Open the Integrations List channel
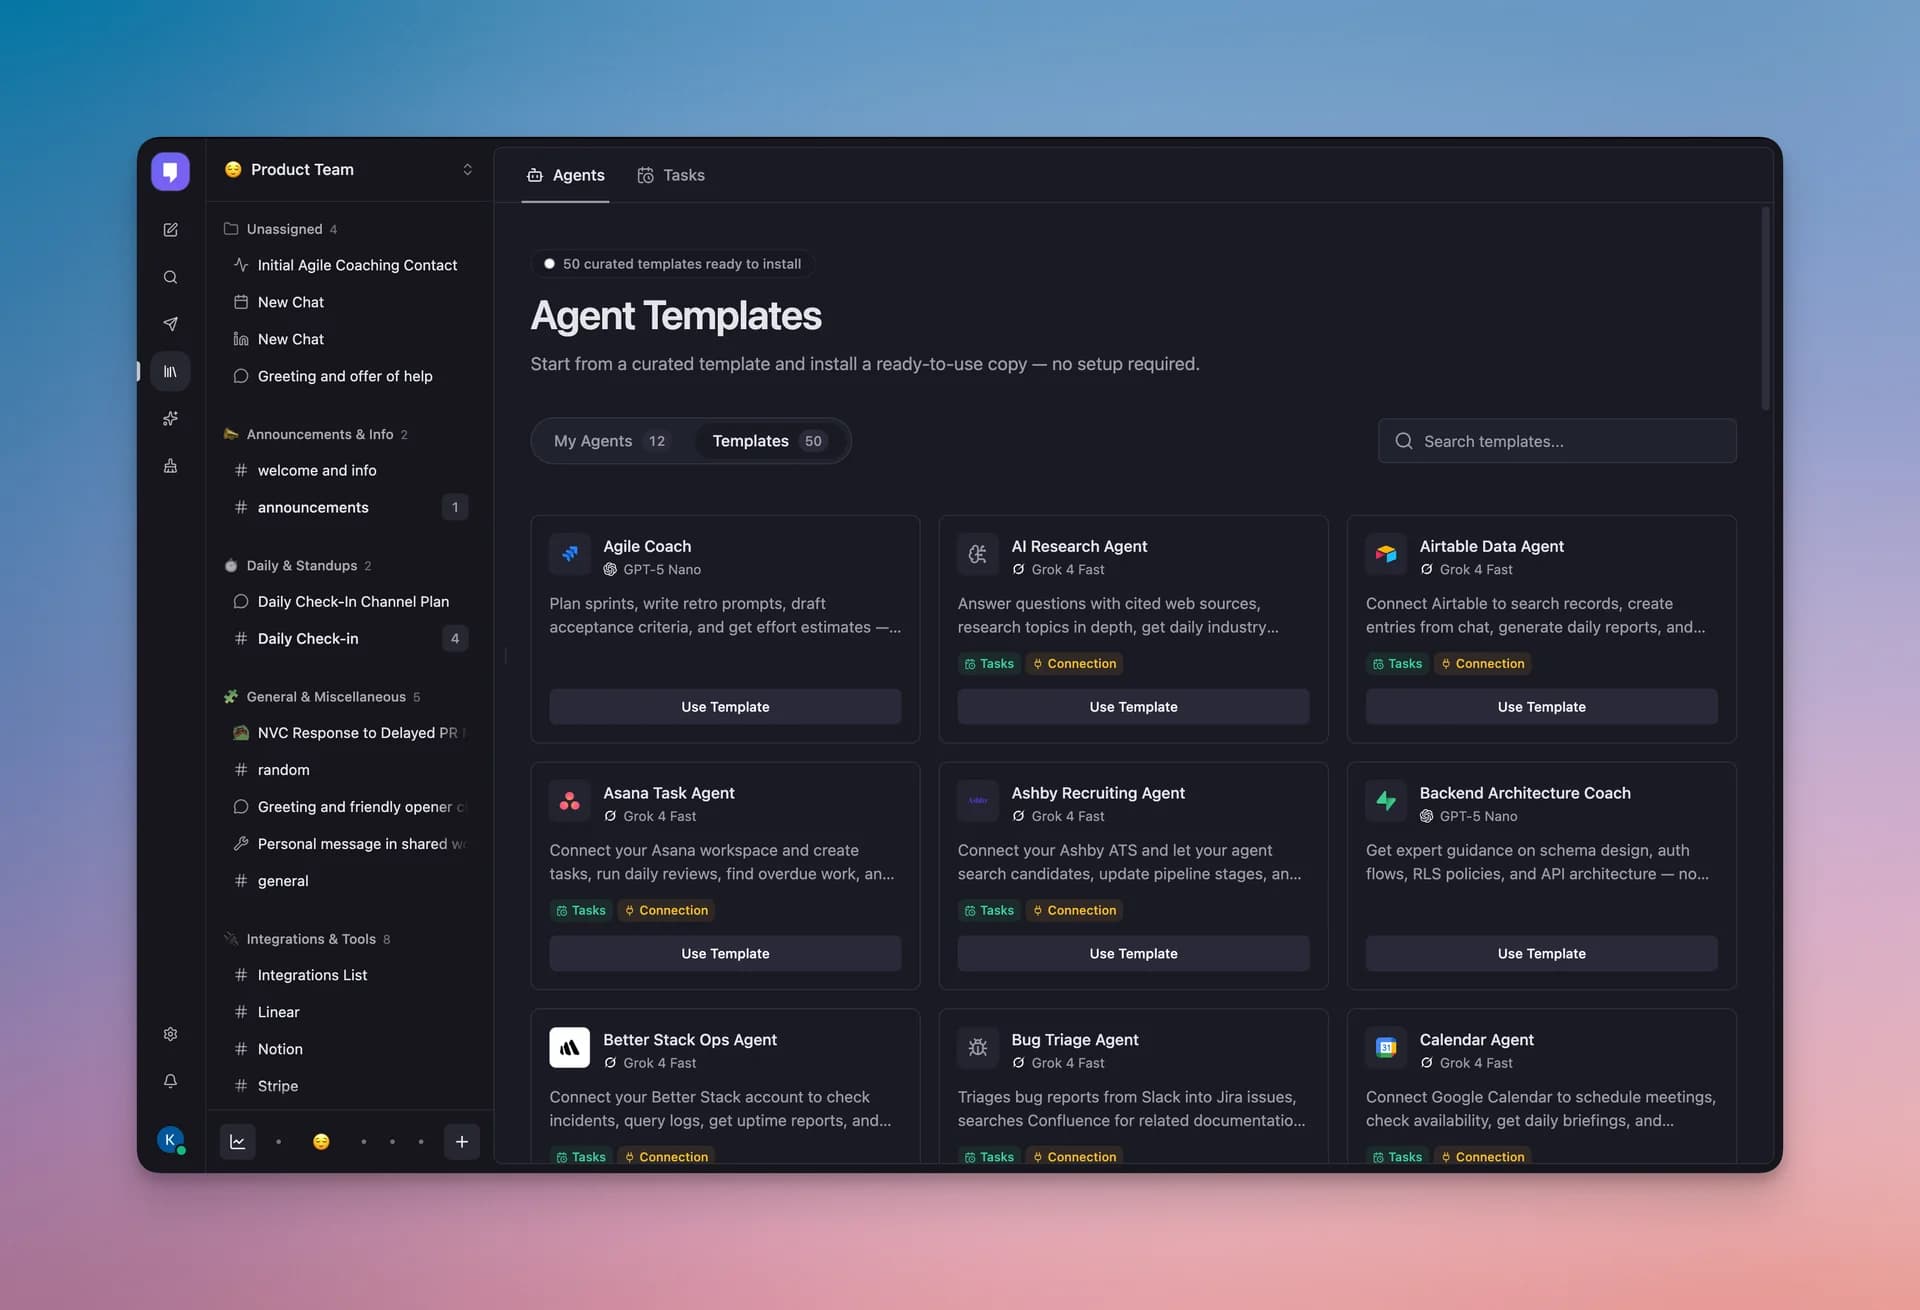The width and height of the screenshot is (1920, 1310). (349, 975)
